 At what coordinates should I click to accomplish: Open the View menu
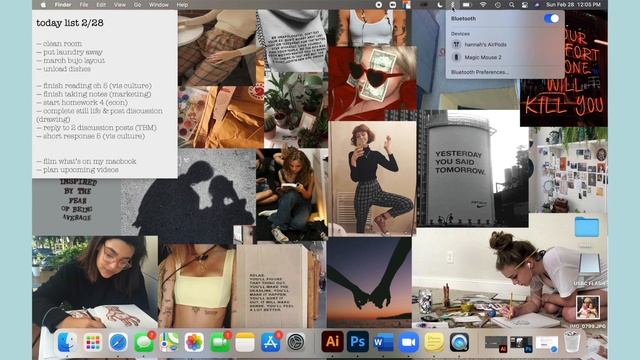coord(120,5)
